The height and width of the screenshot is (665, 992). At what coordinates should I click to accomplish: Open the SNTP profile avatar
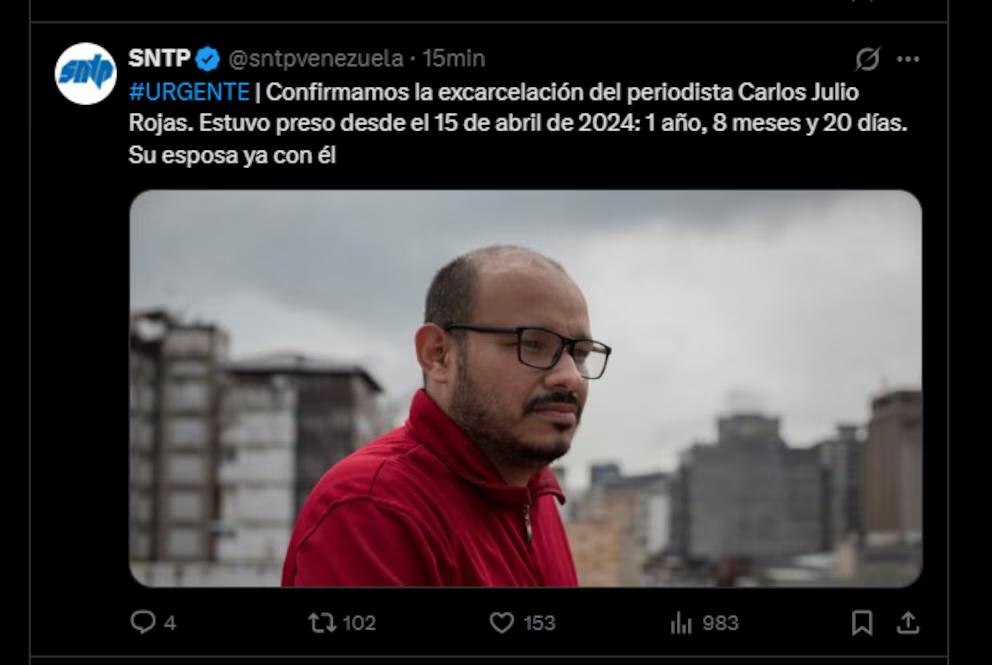click(x=86, y=73)
